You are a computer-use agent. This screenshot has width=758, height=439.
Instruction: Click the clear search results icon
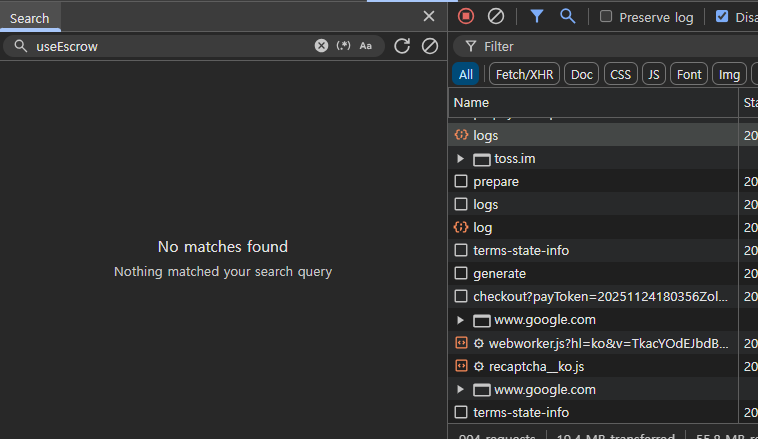(x=430, y=46)
